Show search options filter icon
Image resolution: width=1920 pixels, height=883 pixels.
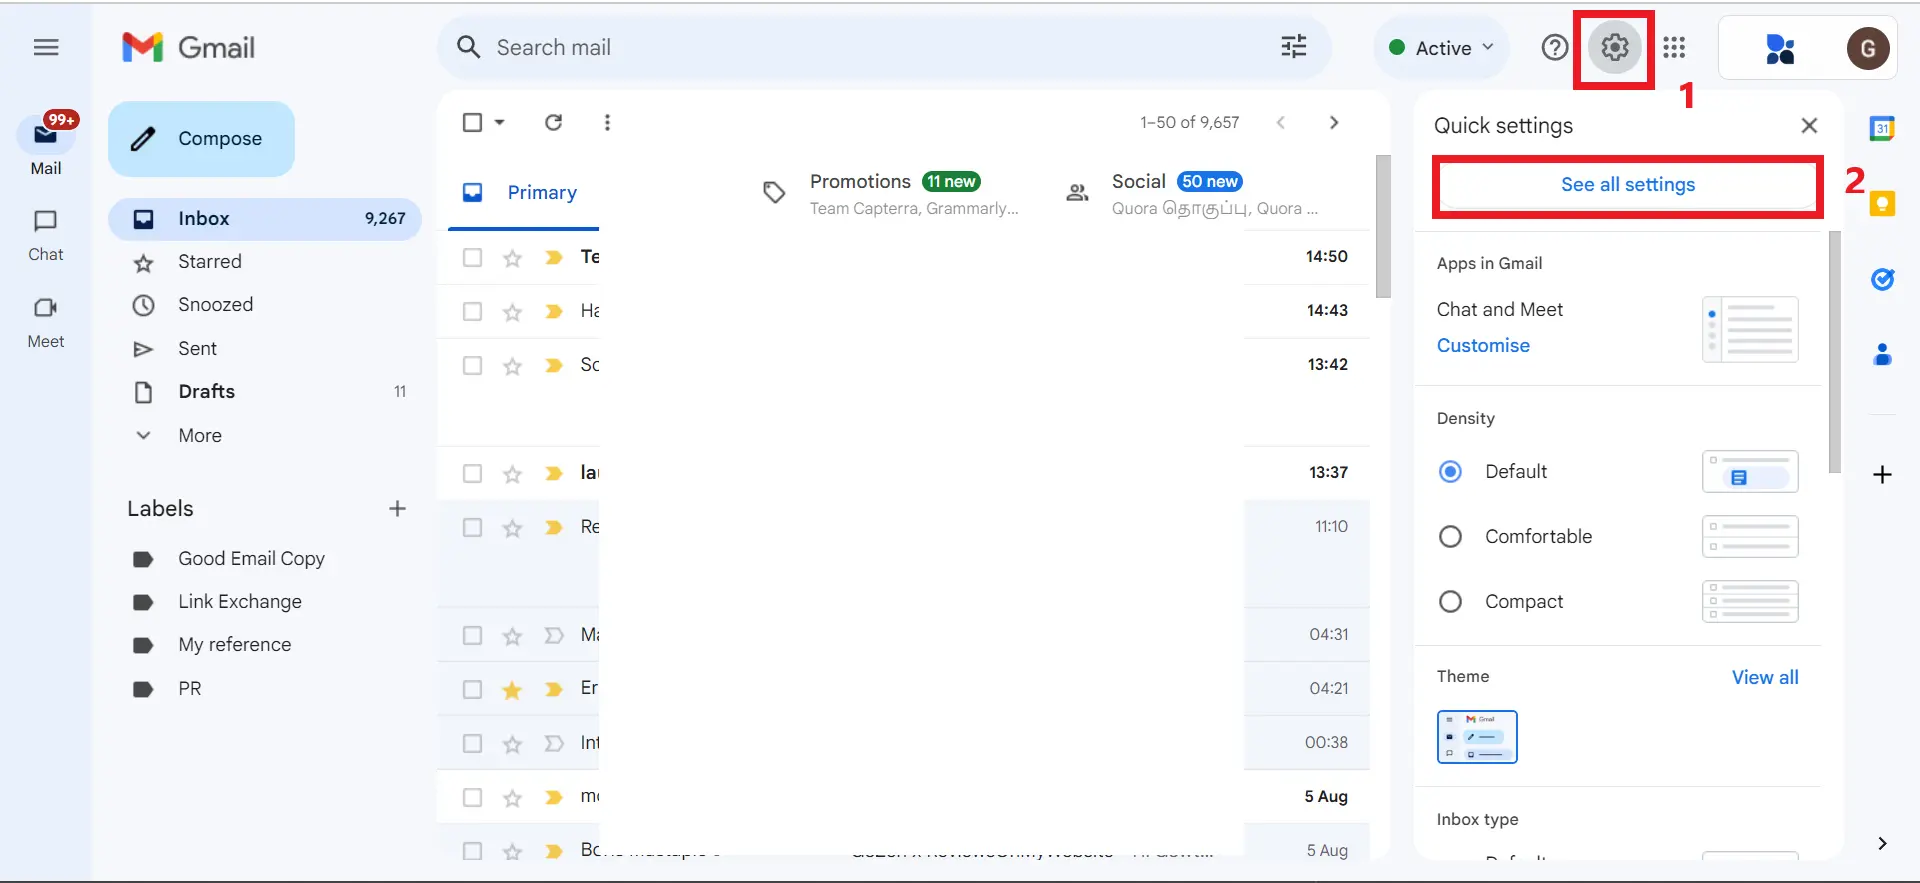[x=1294, y=47]
